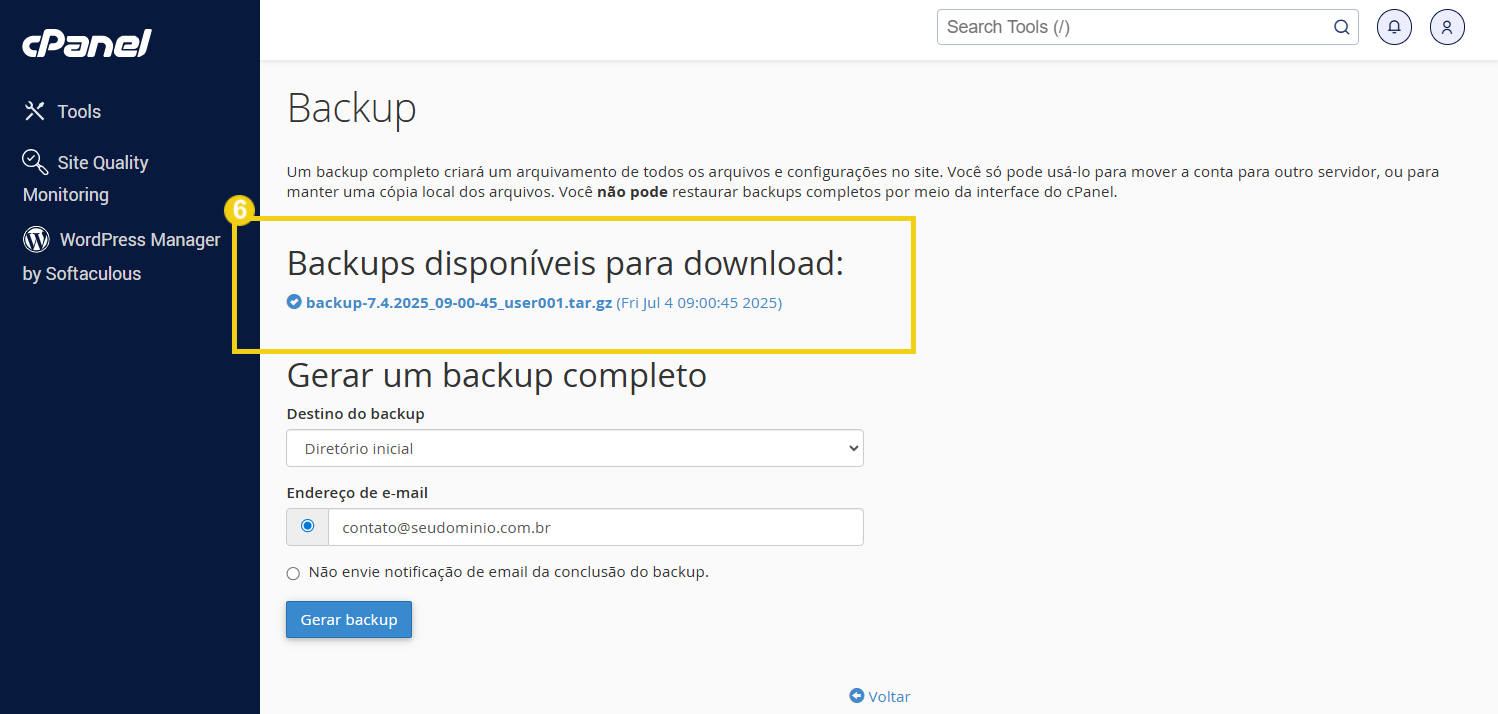Focus the Search Tools field
Image resolution: width=1498 pixels, height=714 pixels.
(1147, 27)
